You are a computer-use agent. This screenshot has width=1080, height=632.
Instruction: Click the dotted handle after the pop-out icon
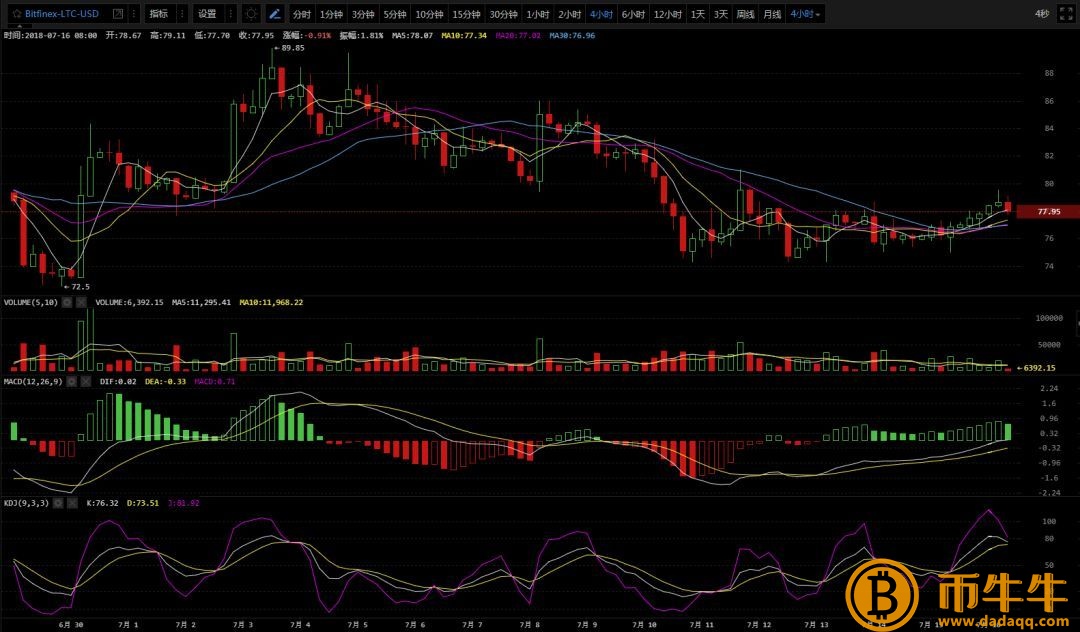[134, 14]
